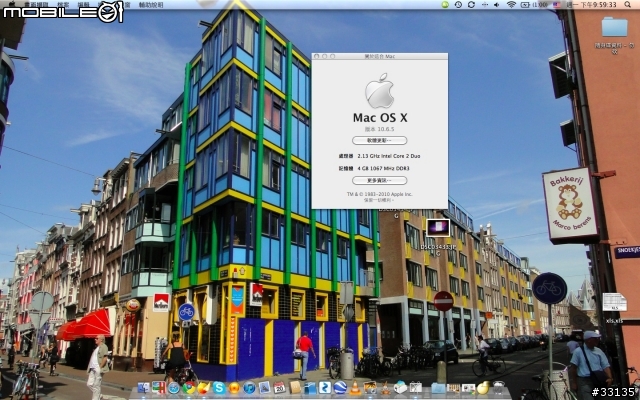The width and height of the screenshot is (640, 400).
Task: Click the 2.13 GHz Intel Core 2 Duo text
Action: point(389,156)
